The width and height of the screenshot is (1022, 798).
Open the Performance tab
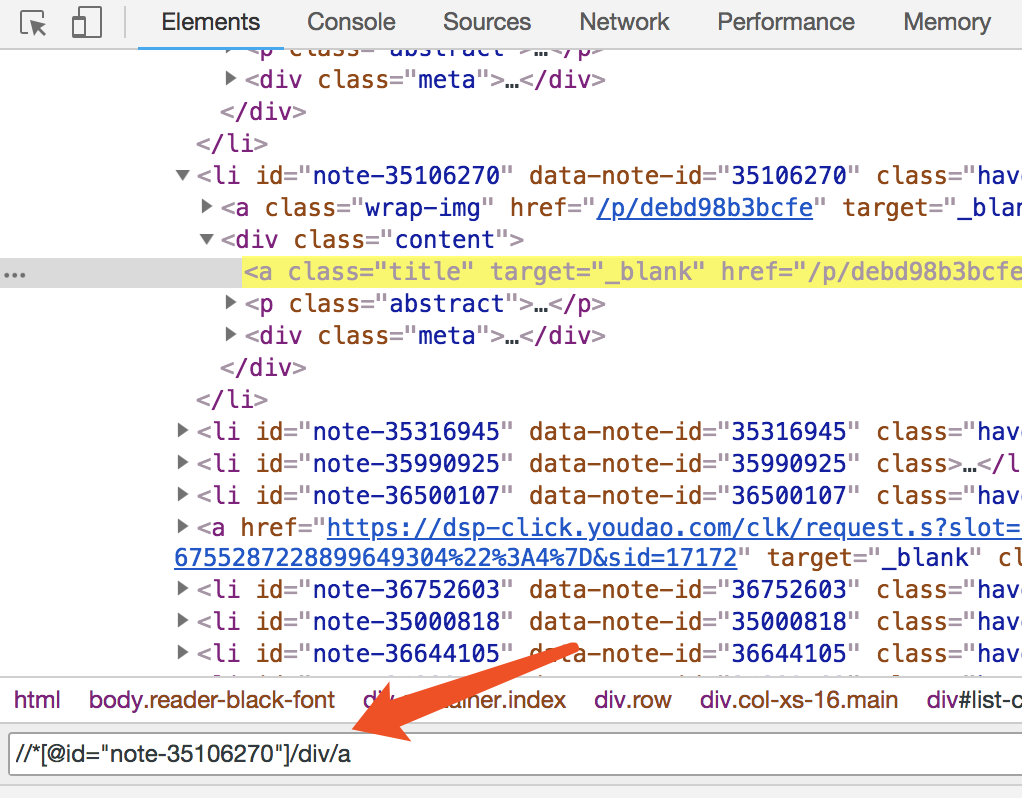[x=786, y=22]
